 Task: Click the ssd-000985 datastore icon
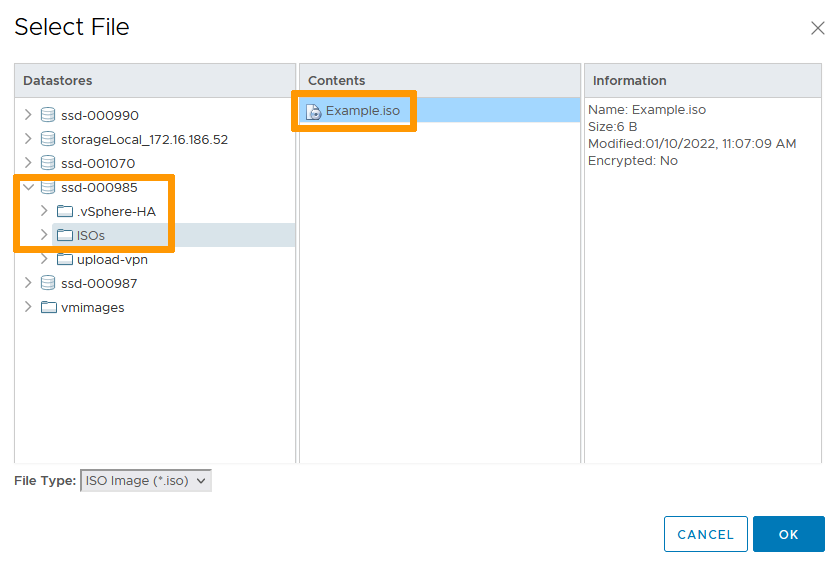click(x=48, y=187)
